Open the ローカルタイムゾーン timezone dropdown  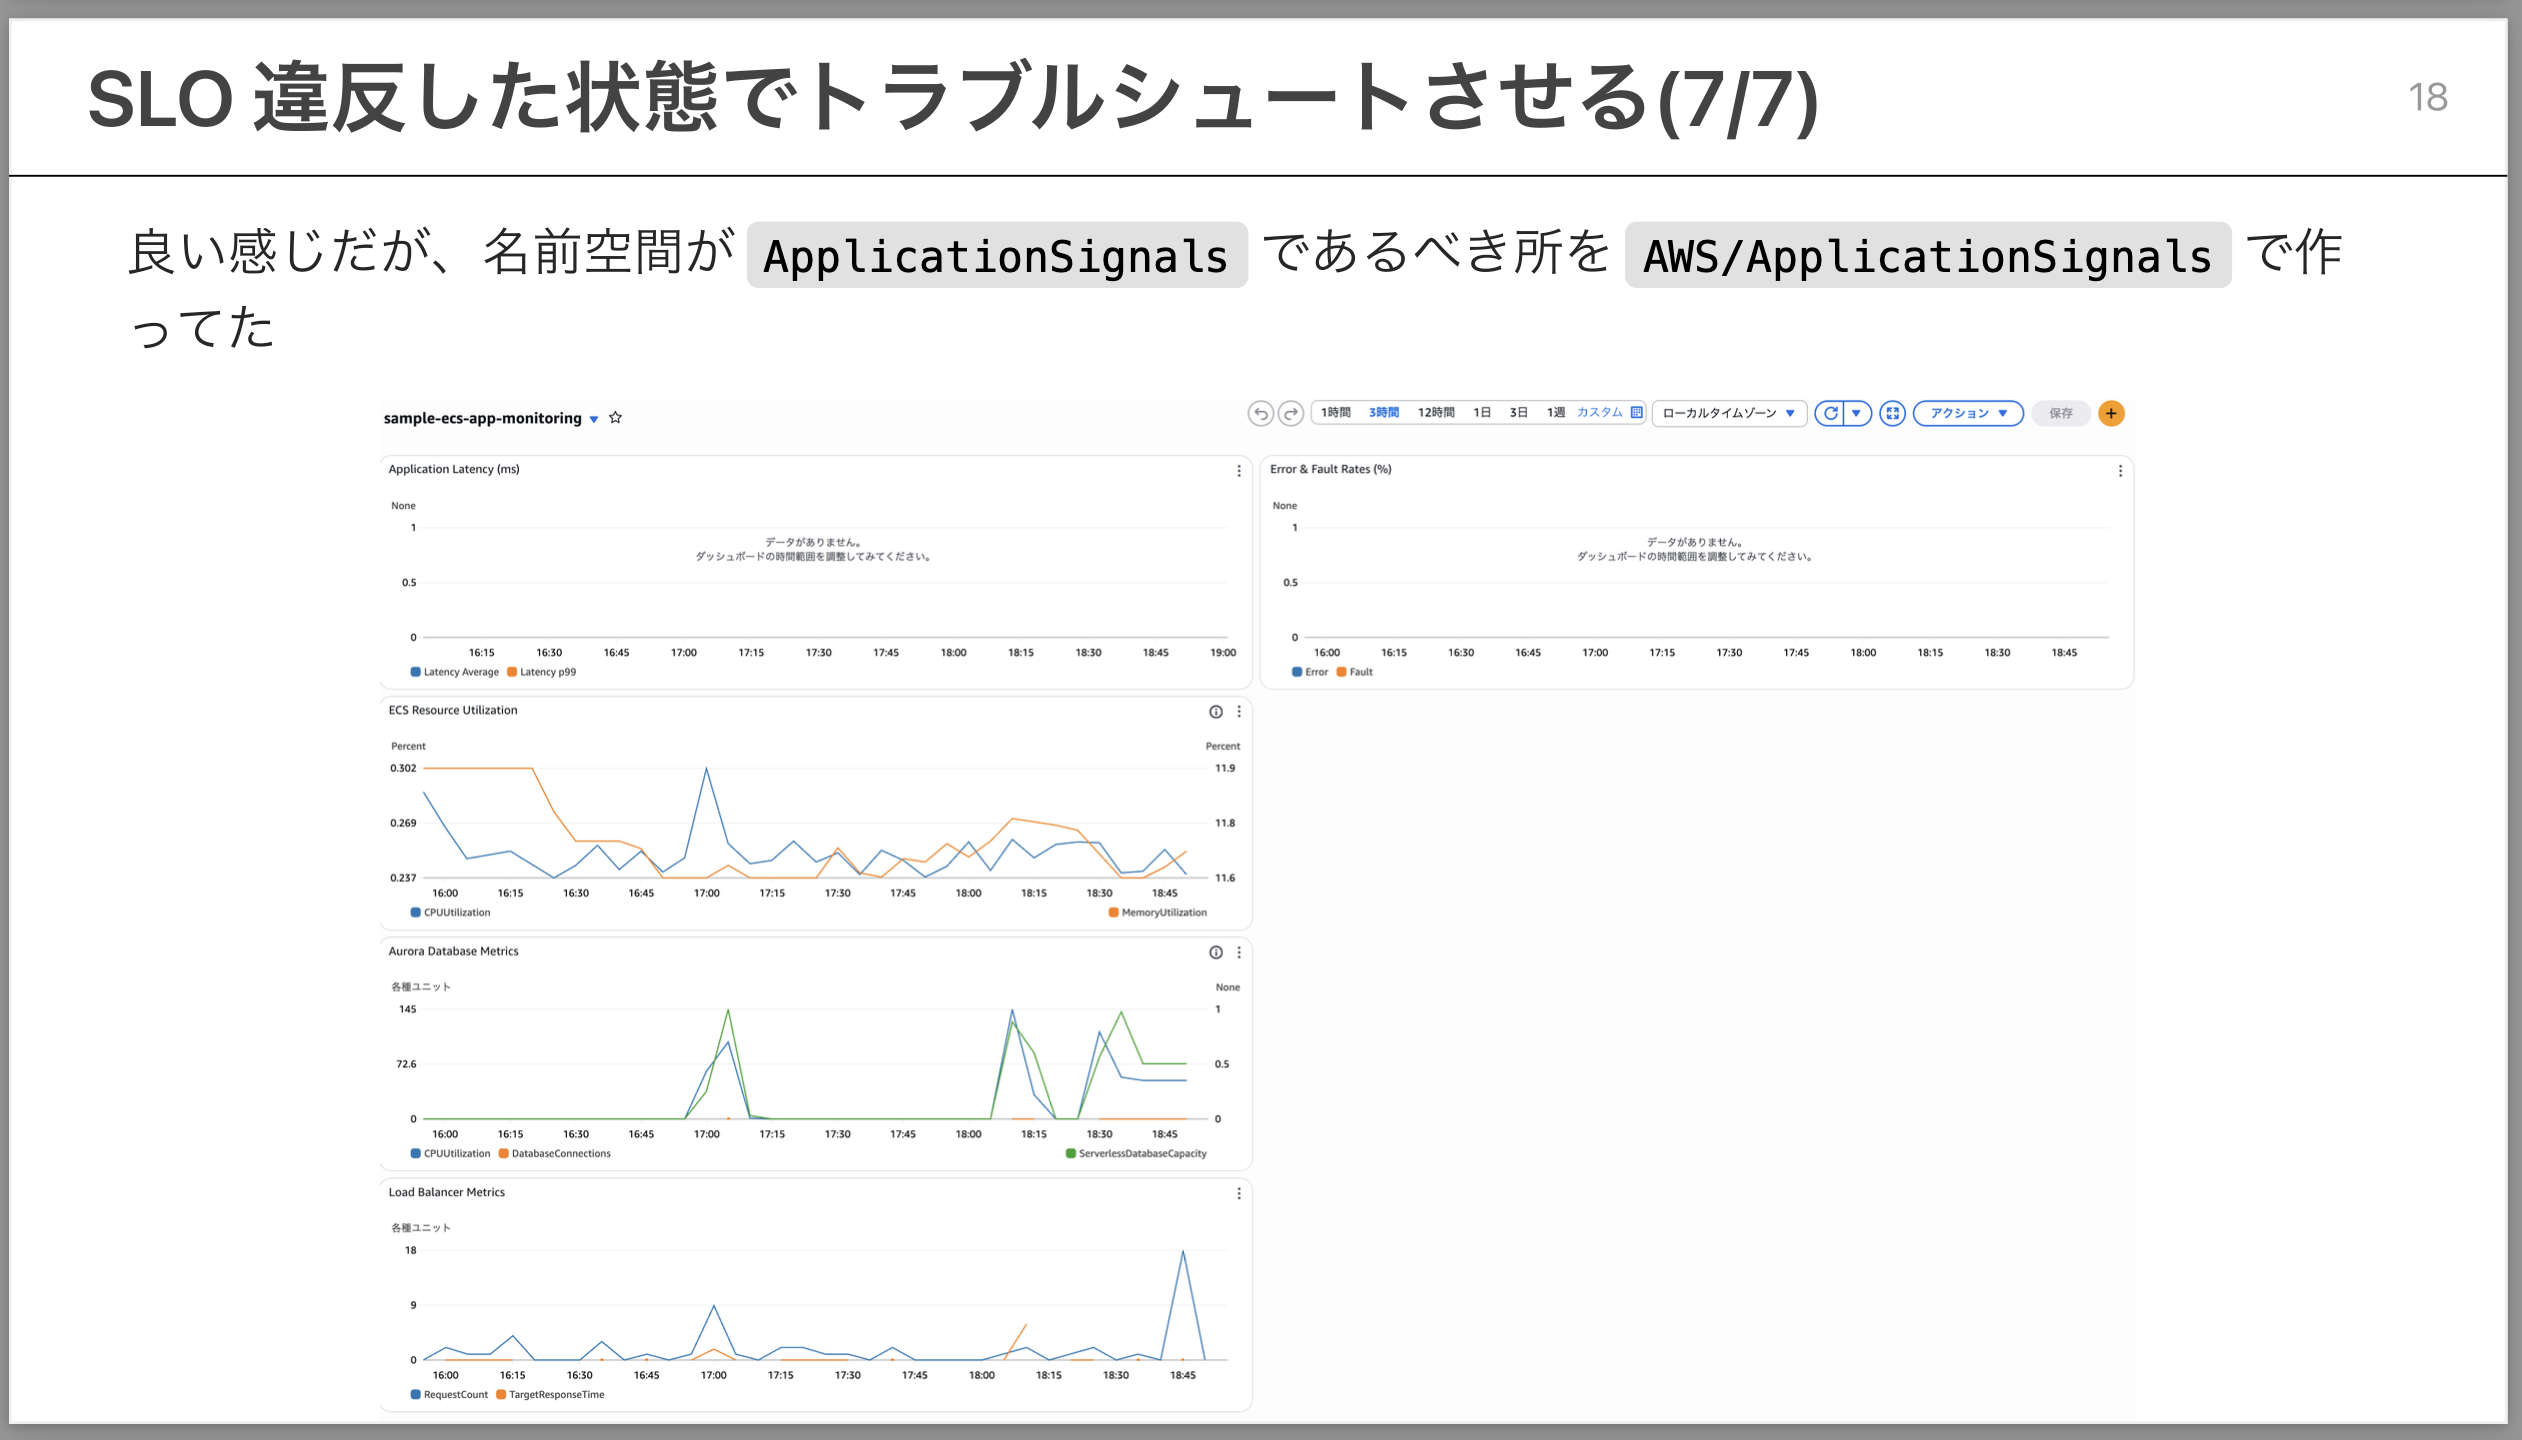1728,413
